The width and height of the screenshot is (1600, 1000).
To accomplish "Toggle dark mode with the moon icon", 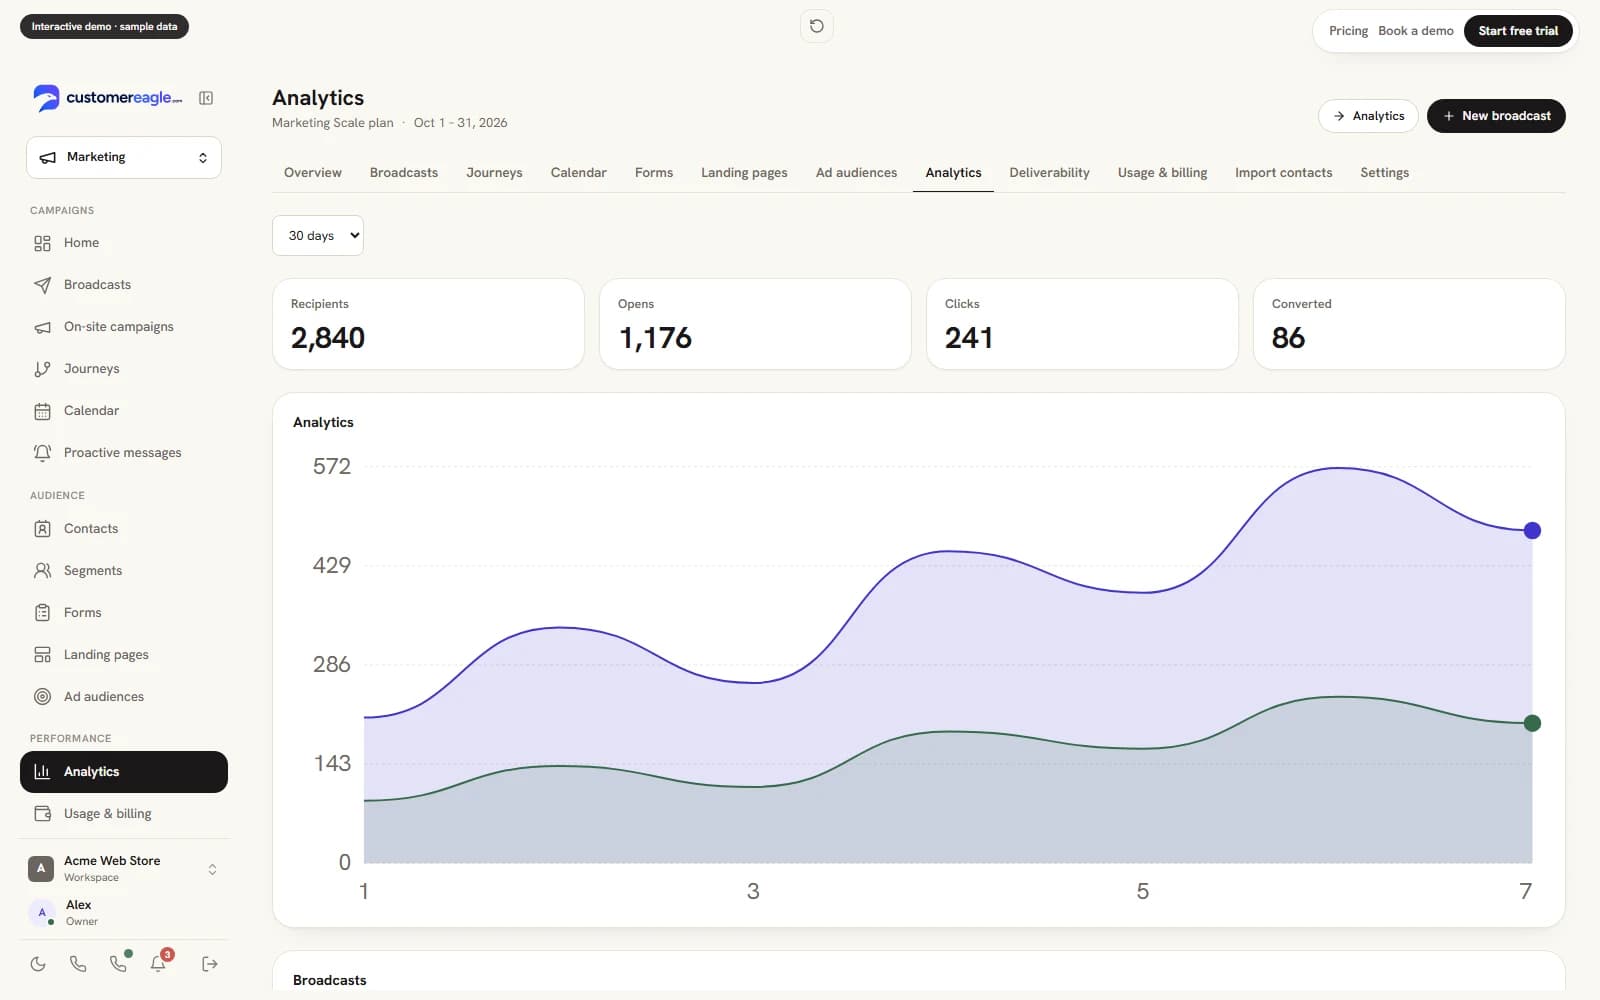I will pyautogui.click(x=38, y=964).
